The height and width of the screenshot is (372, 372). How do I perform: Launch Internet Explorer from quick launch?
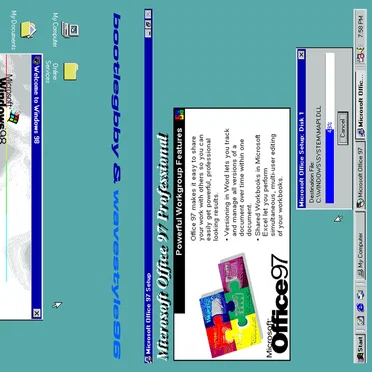tap(361, 307)
